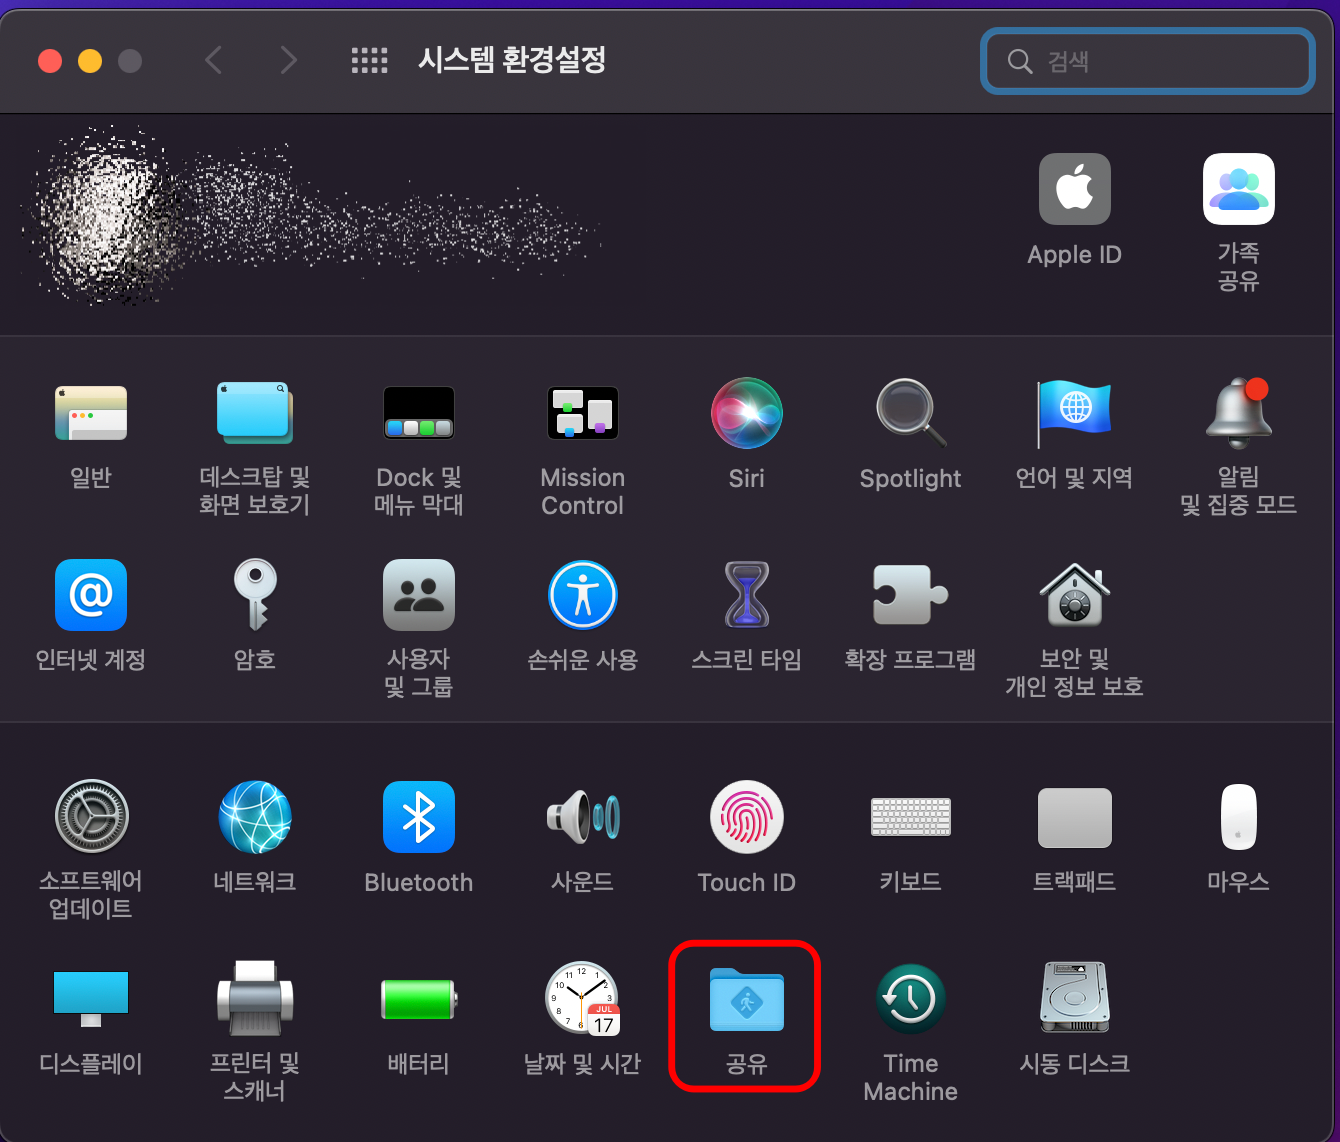Screen dimensions: 1340x1142
Task: Open Touch ID settings
Action: (x=746, y=817)
